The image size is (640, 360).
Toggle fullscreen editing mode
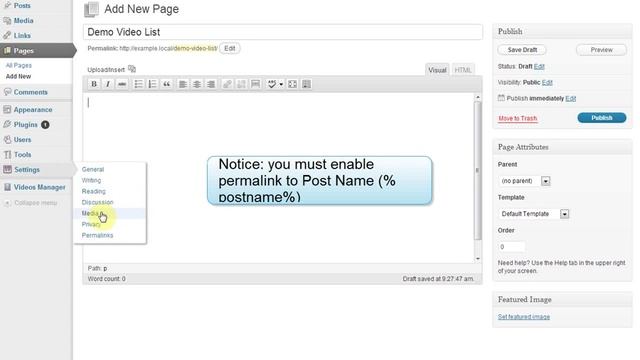(x=292, y=84)
